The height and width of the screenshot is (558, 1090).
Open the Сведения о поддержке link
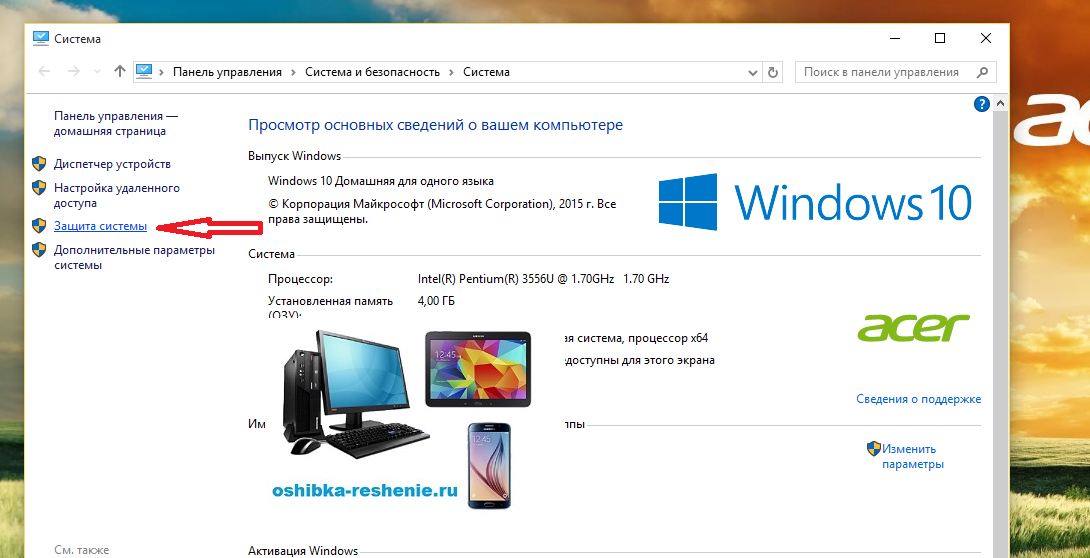[918, 399]
